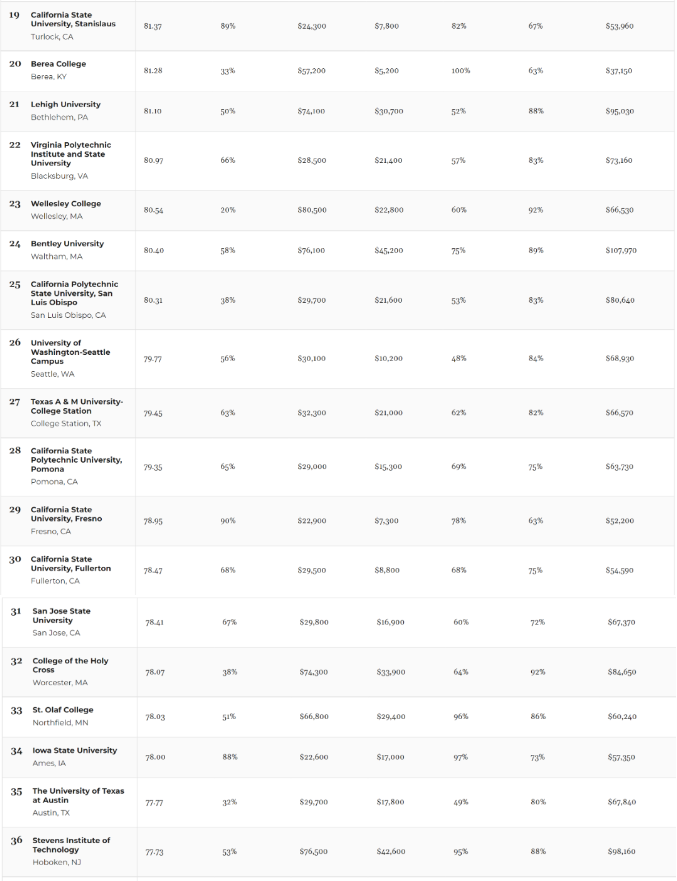Click Stevens Institute of Technology link

click(x=71, y=845)
